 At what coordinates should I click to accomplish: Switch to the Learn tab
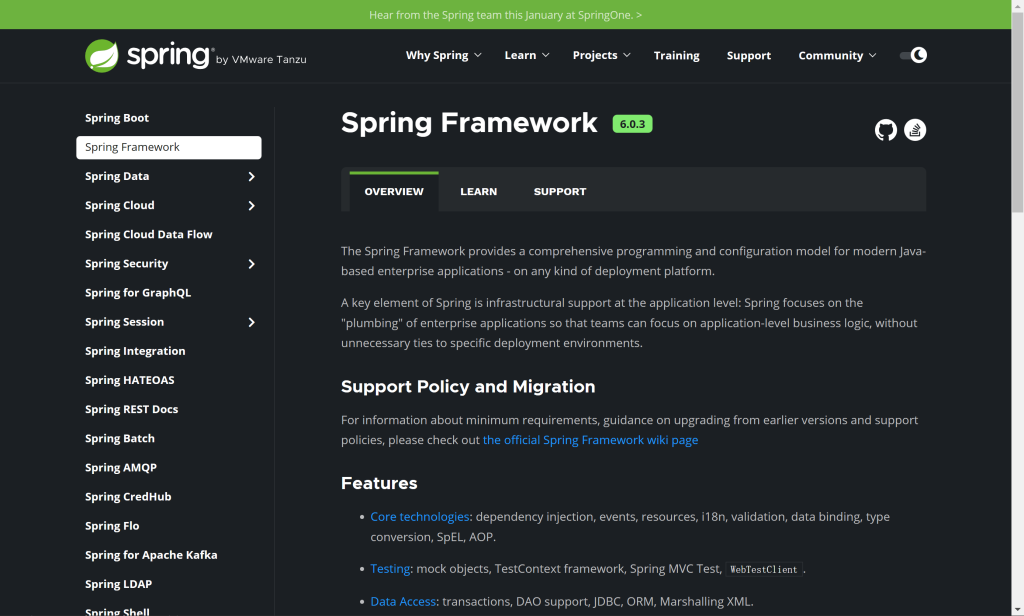click(479, 191)
